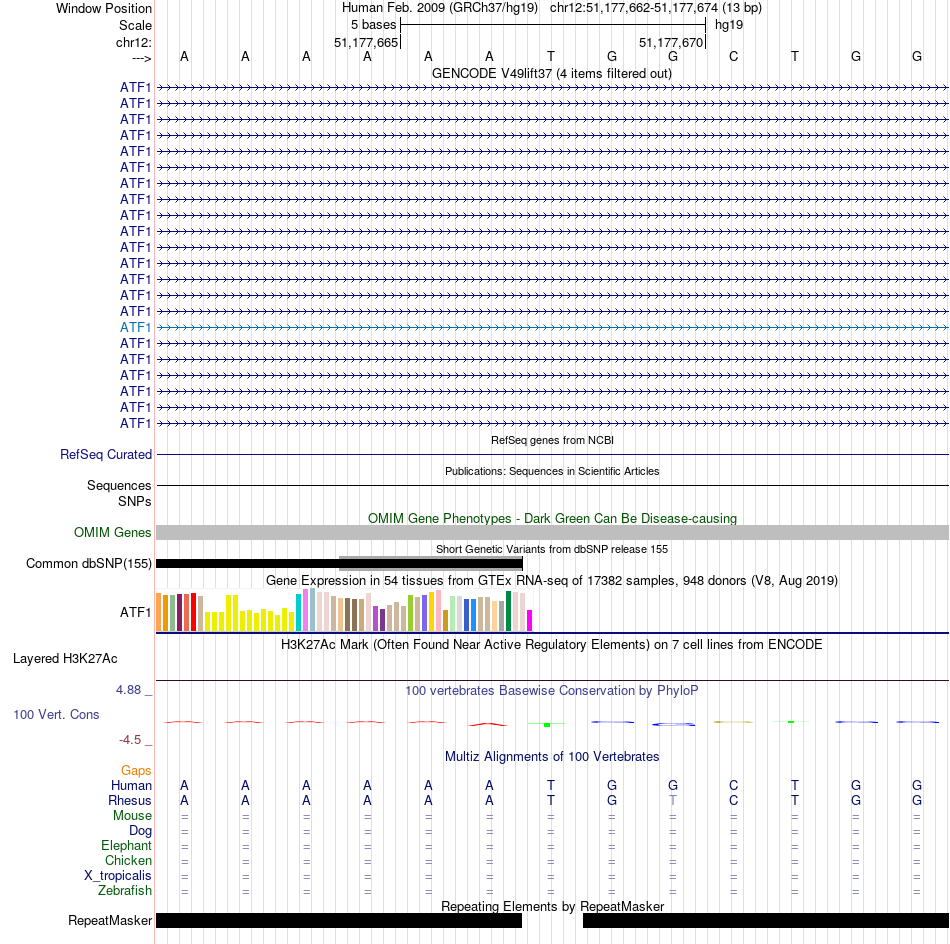
Task: Click the chr12:51,177,662-51,177,674 position text
Action: pyautogui.click(x=634, y=8)
